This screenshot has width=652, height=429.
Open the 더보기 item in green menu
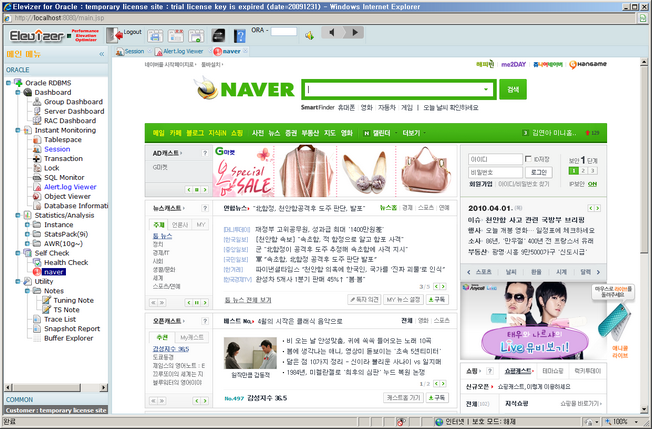411,133
